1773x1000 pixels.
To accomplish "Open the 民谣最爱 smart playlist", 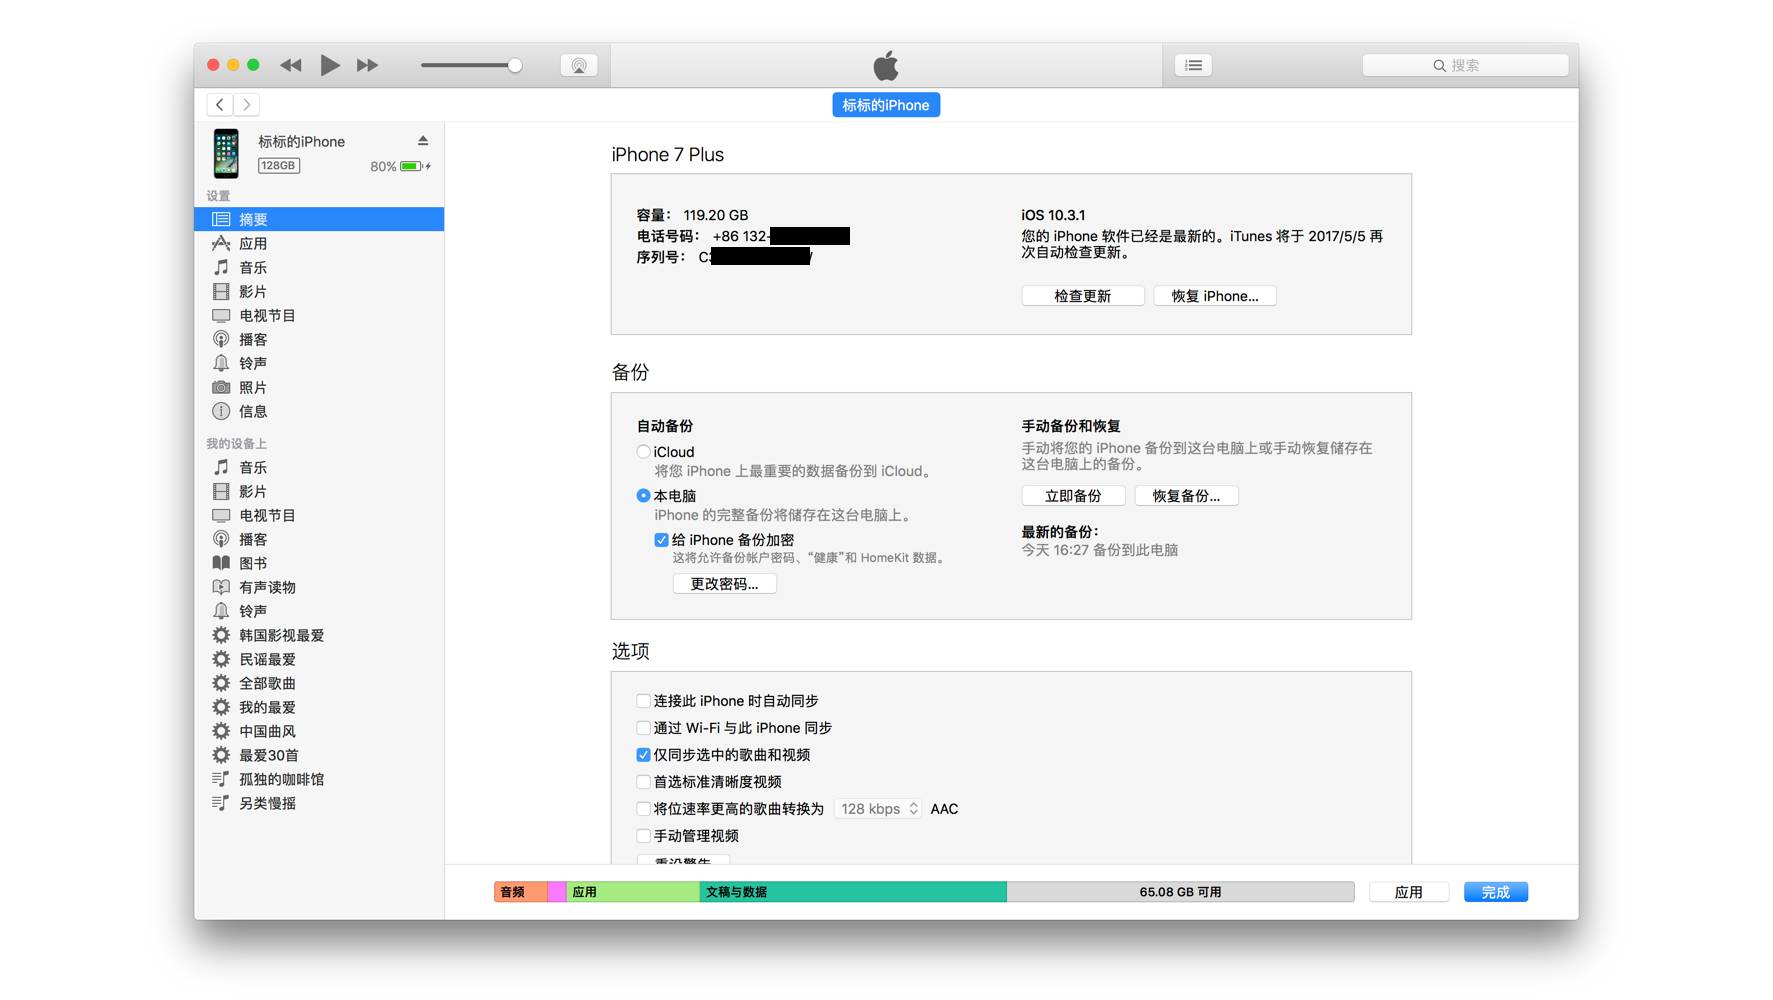I will coord(319,659).
